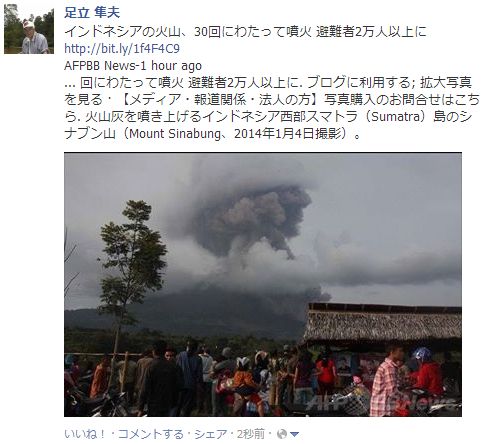Click the globe public-privacy icon
484x444 pixels.
click(282, 434)
